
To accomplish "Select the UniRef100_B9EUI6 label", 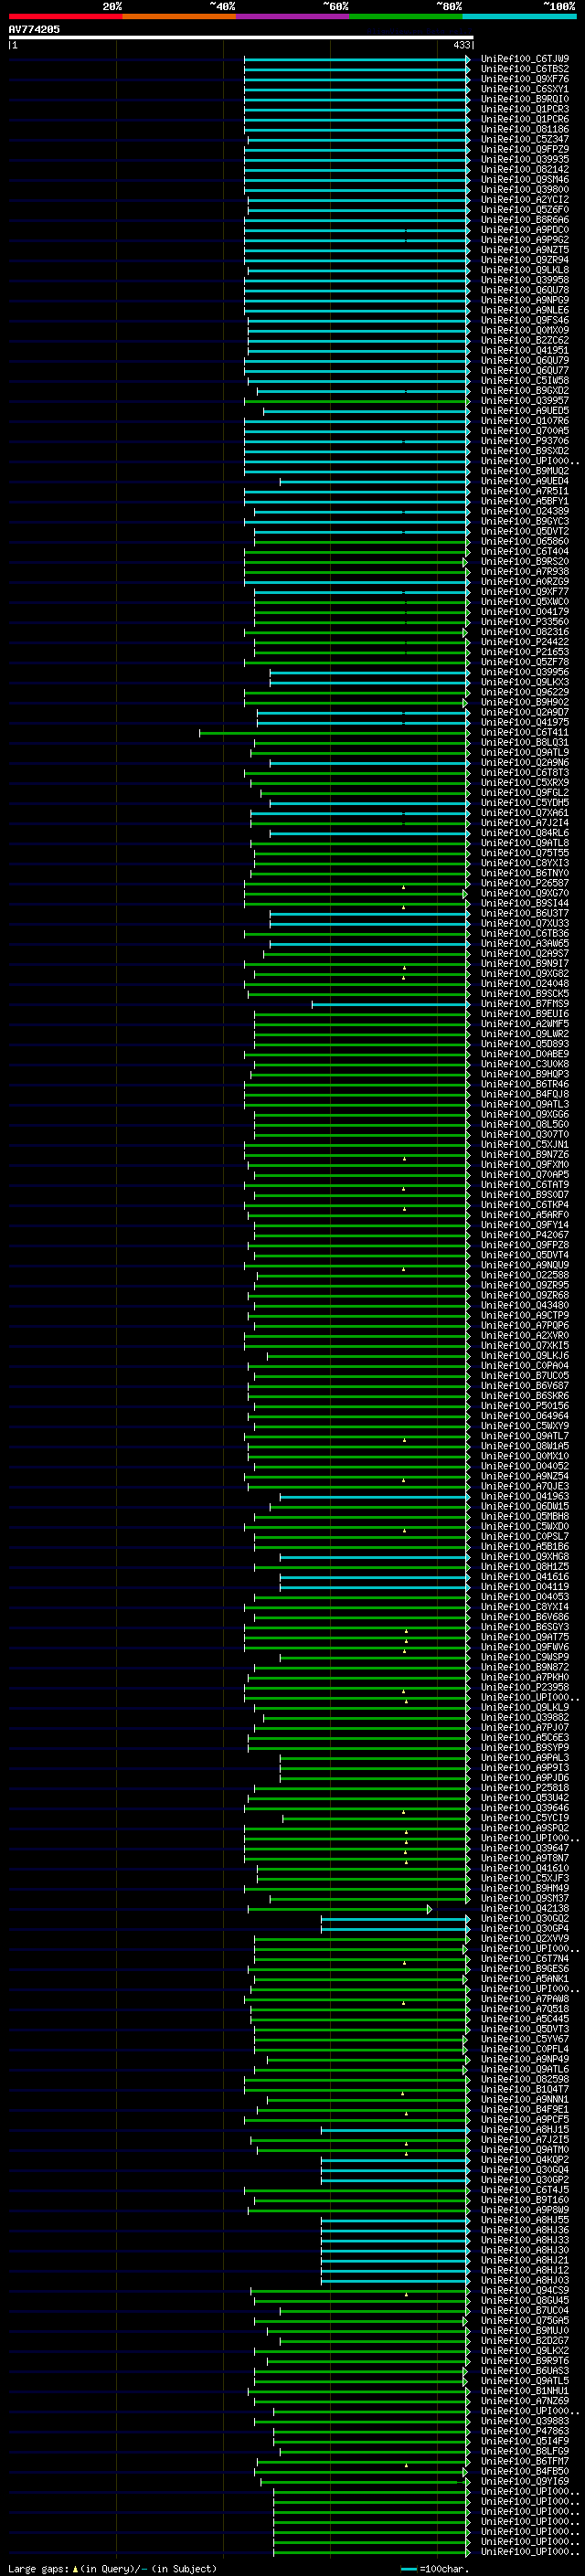I will [x=525, y=1013].
